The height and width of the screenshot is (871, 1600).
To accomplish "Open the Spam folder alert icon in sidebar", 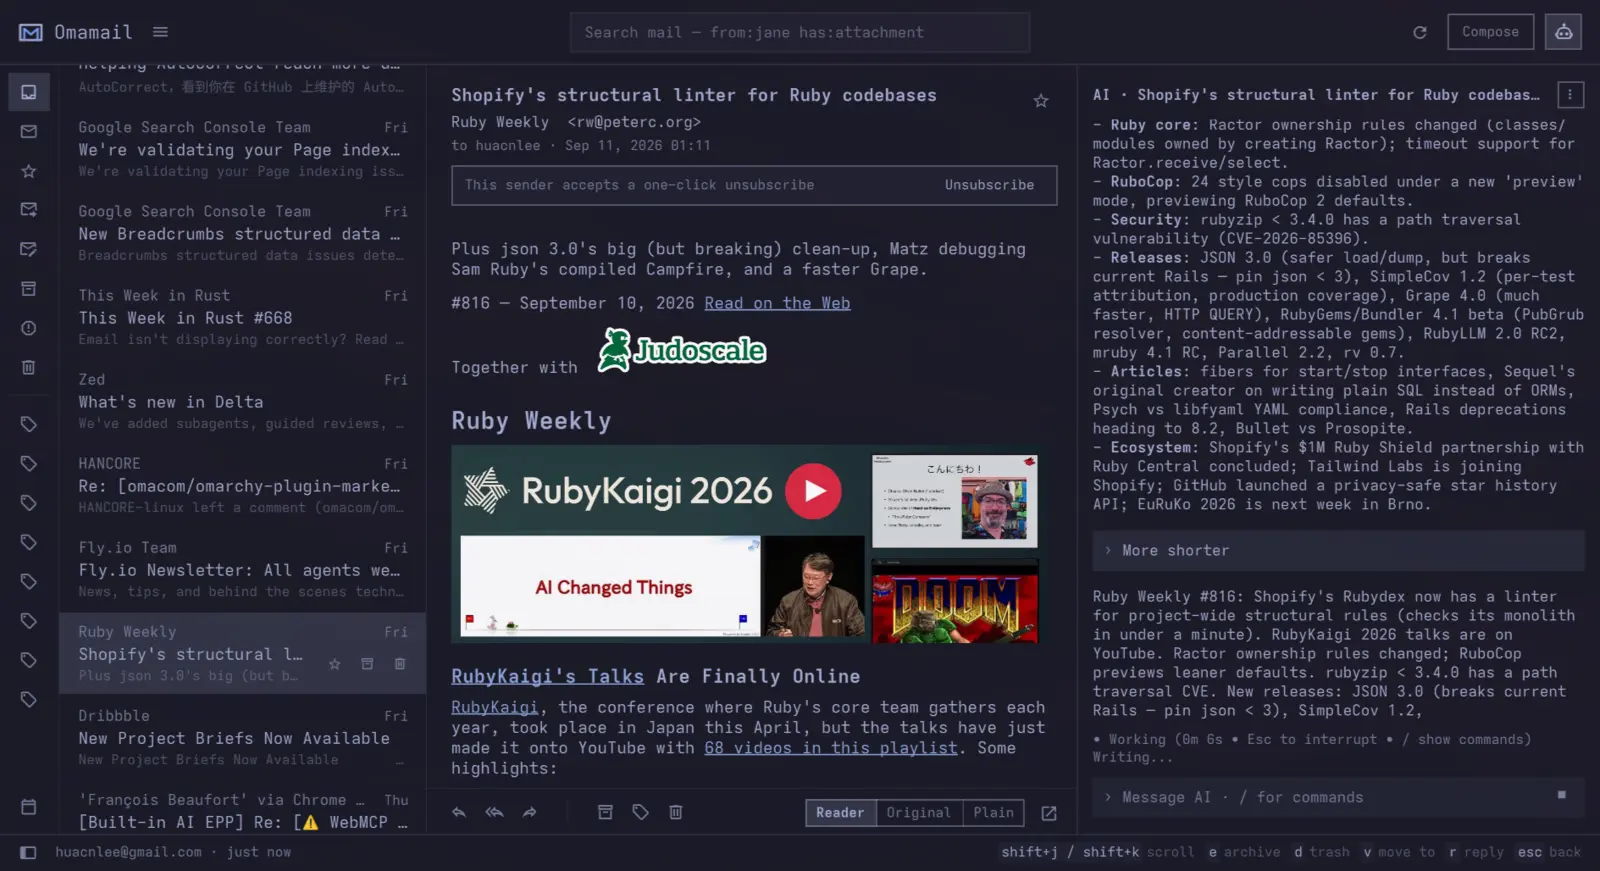I will 29,328.
